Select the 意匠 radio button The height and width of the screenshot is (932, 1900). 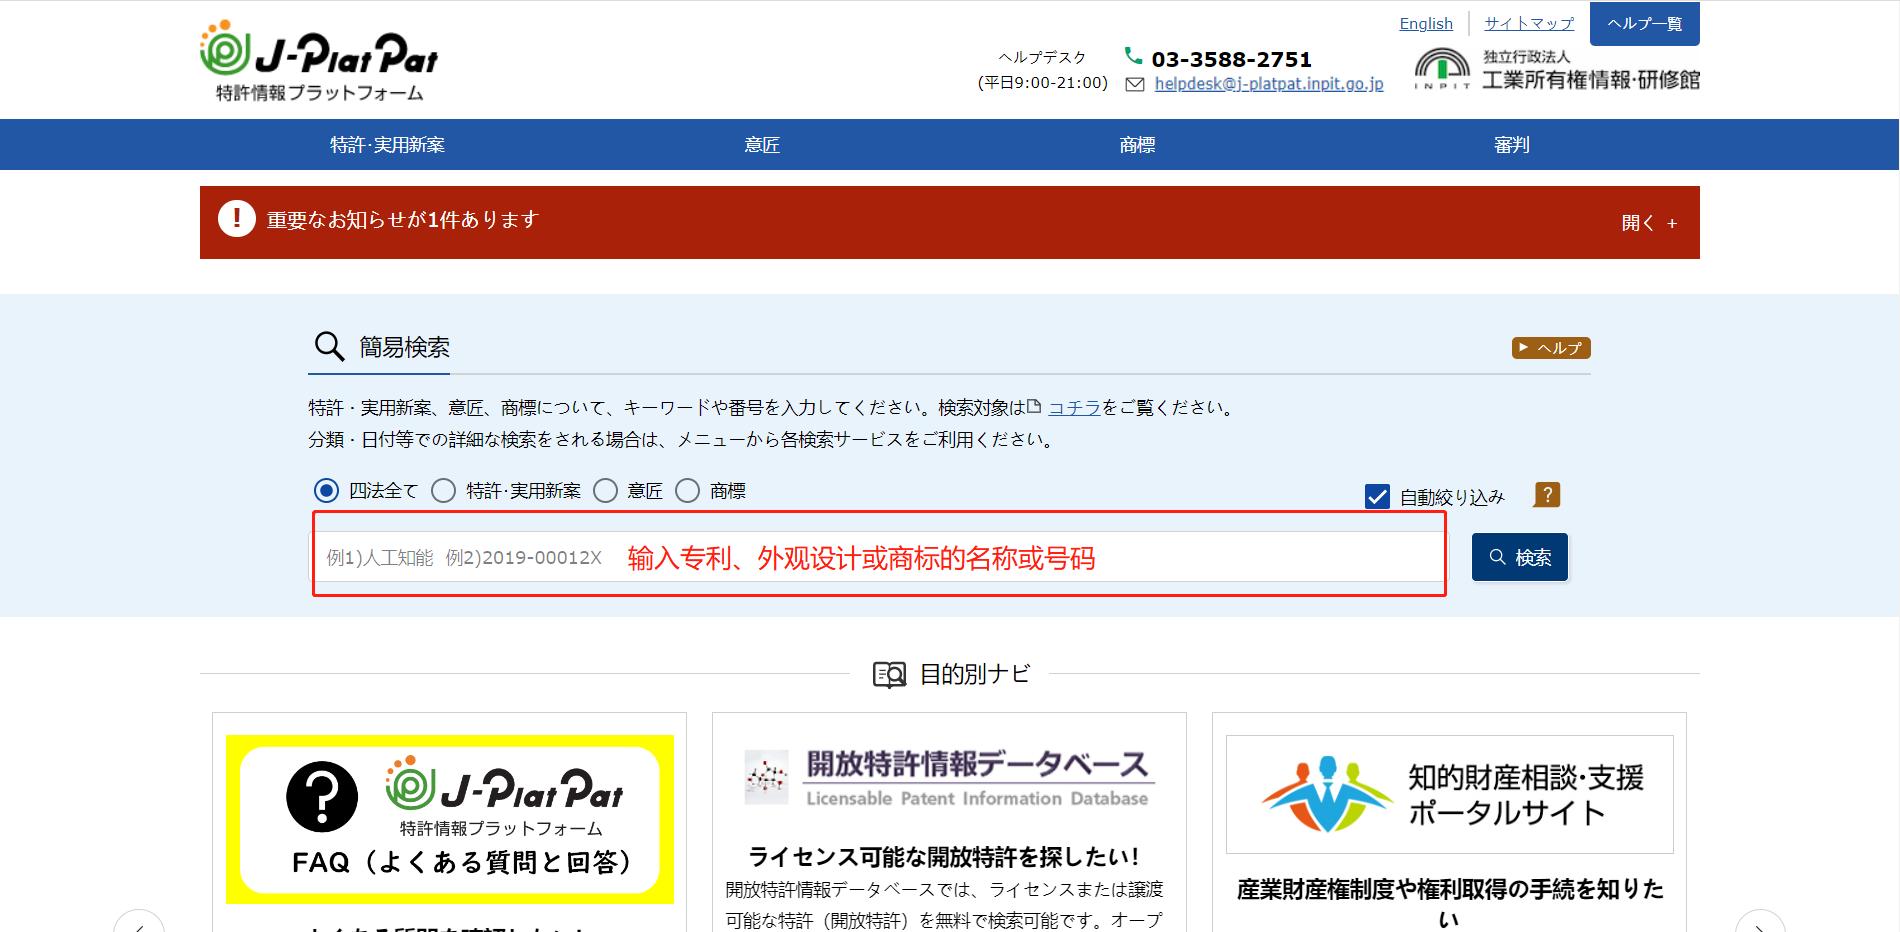(604, 490)
